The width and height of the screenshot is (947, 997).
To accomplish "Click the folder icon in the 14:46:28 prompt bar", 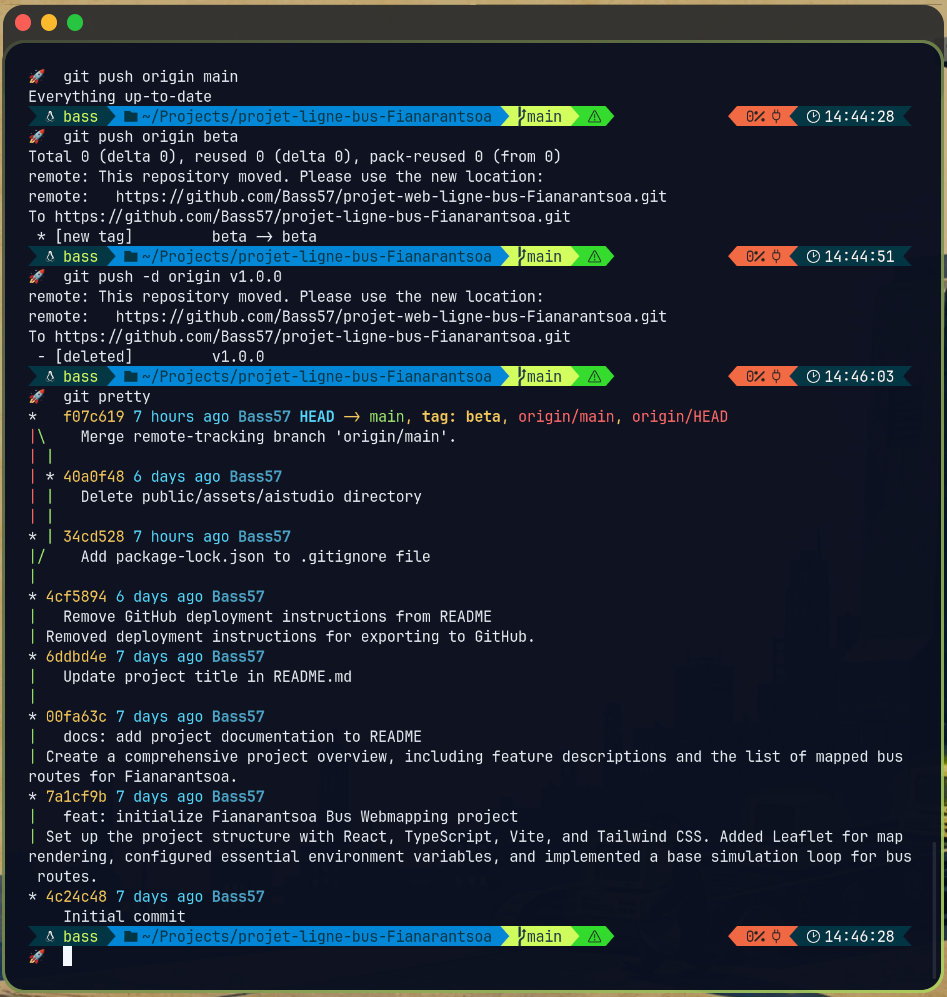I will [131, 937].
